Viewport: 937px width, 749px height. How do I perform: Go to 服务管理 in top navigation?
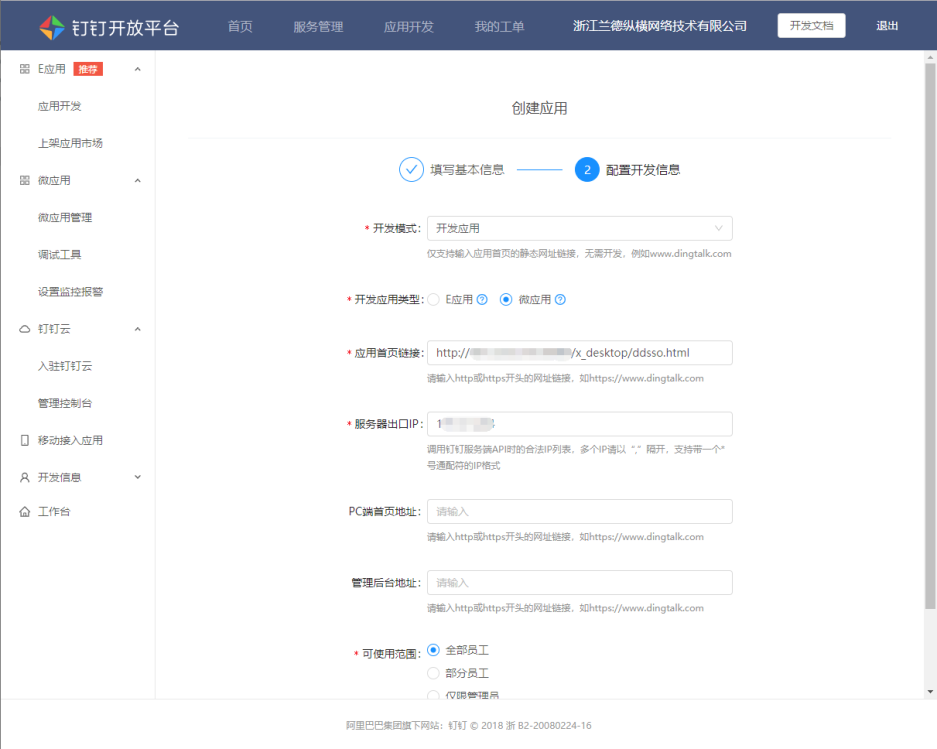click(x=318, y=26)
